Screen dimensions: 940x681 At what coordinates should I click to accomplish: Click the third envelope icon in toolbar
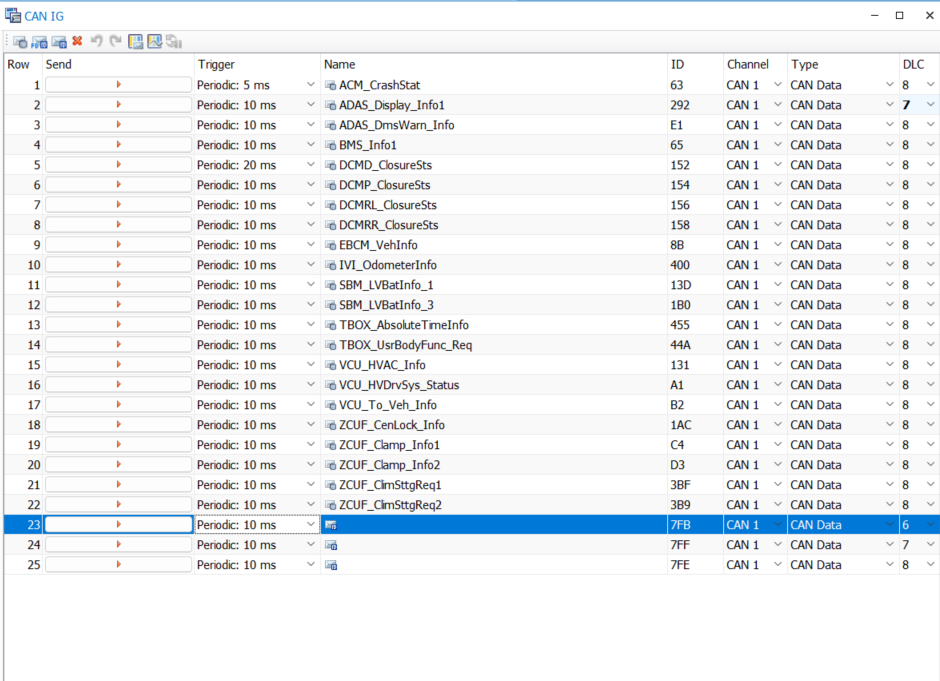pyautogui.click(x=59, y=42)
